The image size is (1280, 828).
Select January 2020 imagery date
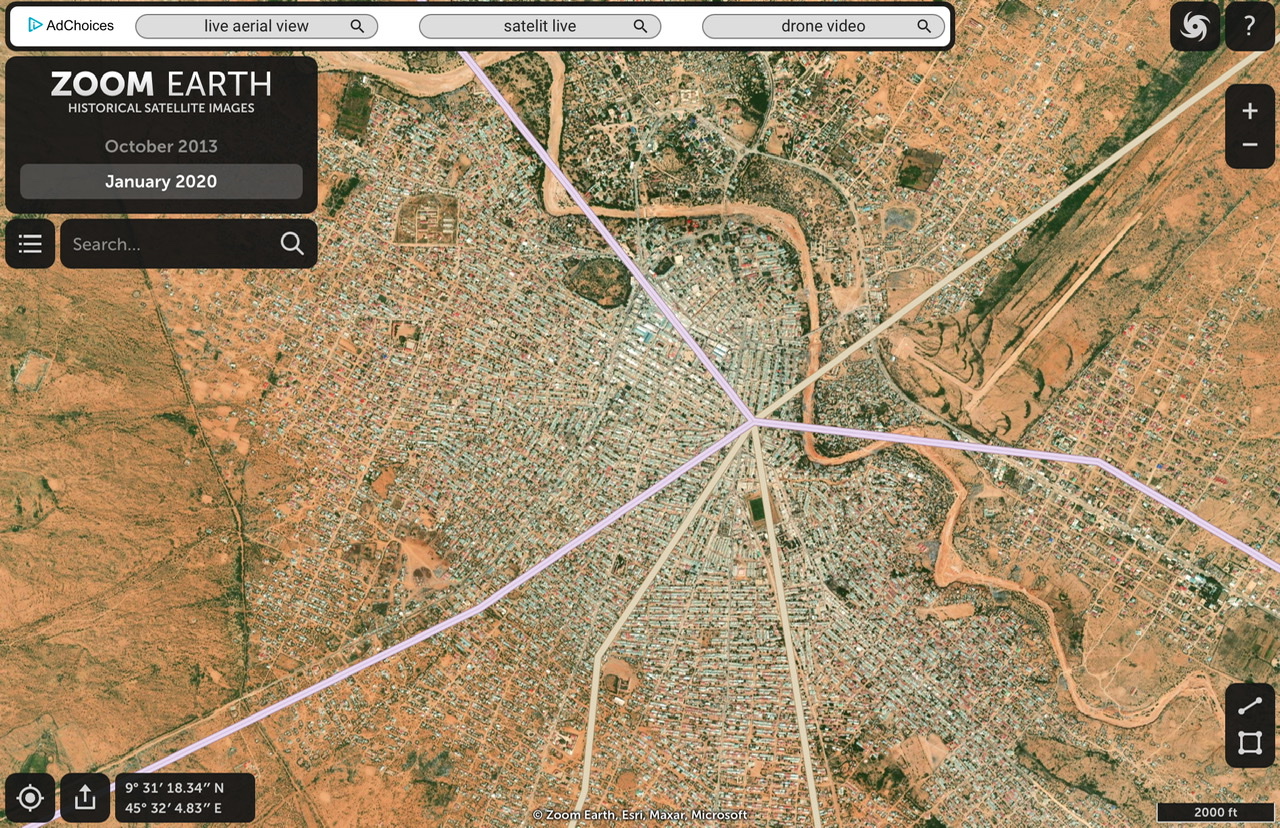click(161, 182)
